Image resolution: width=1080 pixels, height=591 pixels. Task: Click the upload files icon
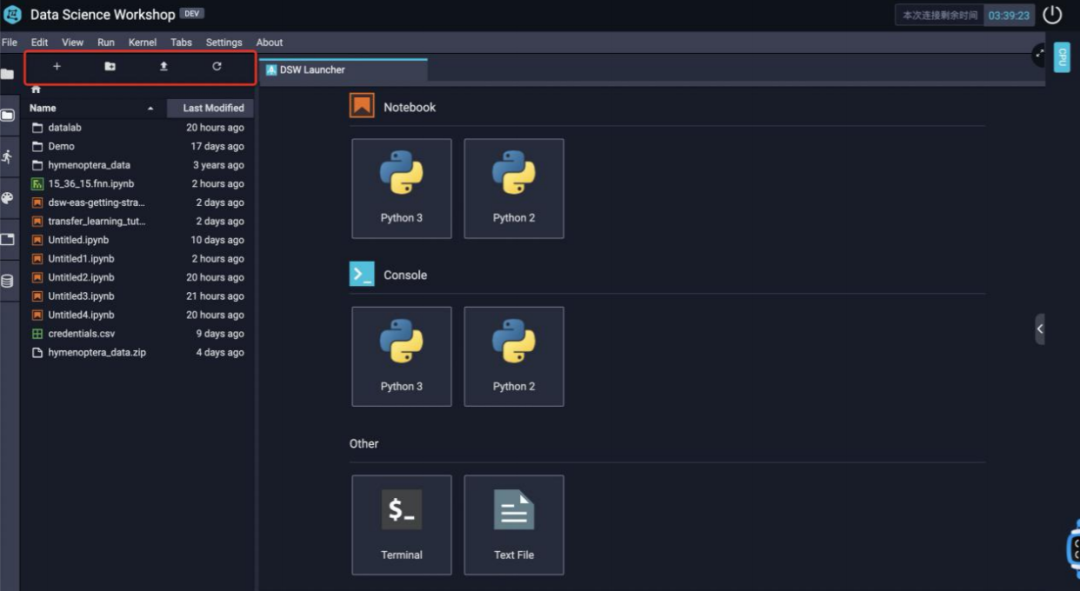click(163, 66)
